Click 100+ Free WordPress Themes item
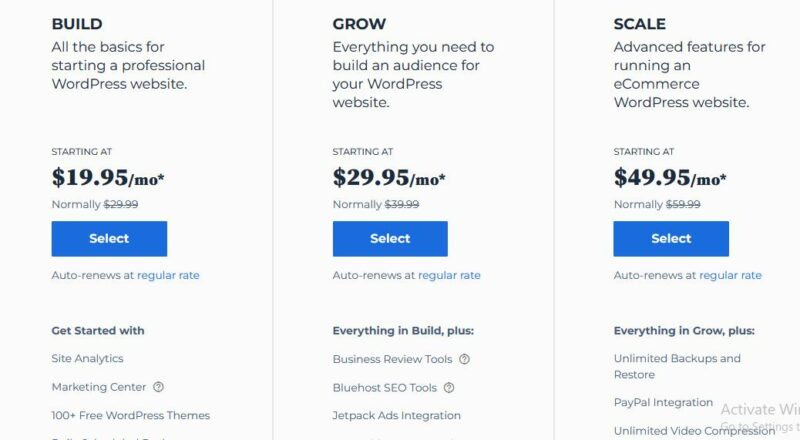 (131, 415)
